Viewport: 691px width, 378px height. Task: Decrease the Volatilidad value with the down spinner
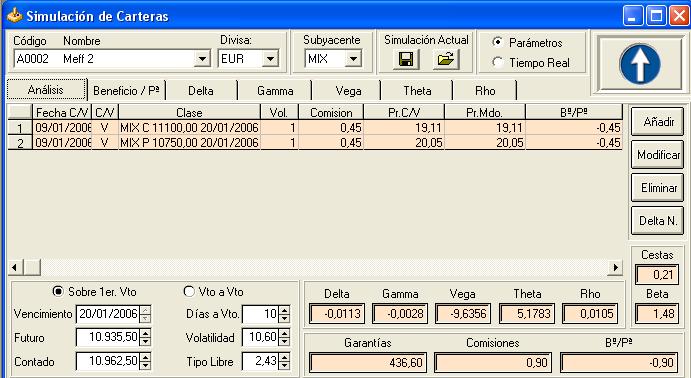(x=284, y=342)
